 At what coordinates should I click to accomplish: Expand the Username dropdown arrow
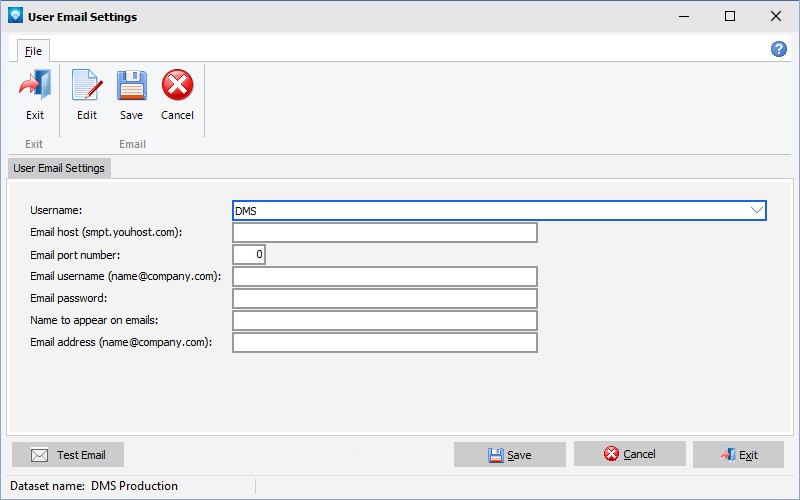(x=756, y=211)
